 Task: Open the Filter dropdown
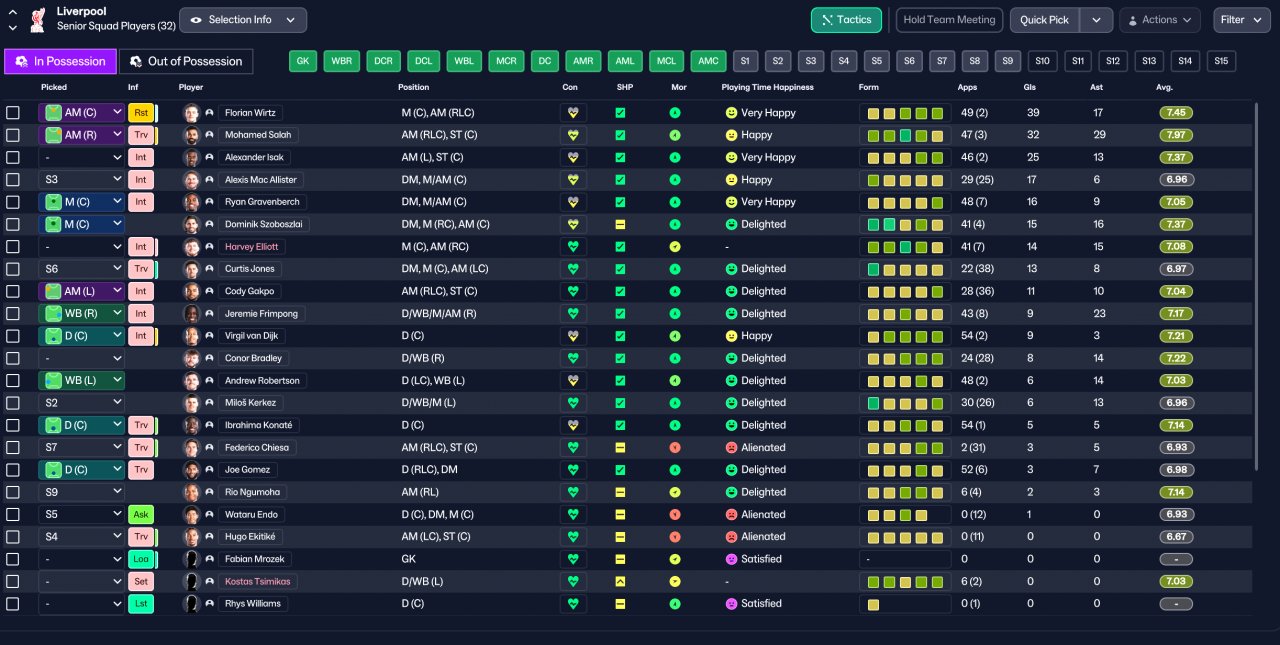point(1242,20)
